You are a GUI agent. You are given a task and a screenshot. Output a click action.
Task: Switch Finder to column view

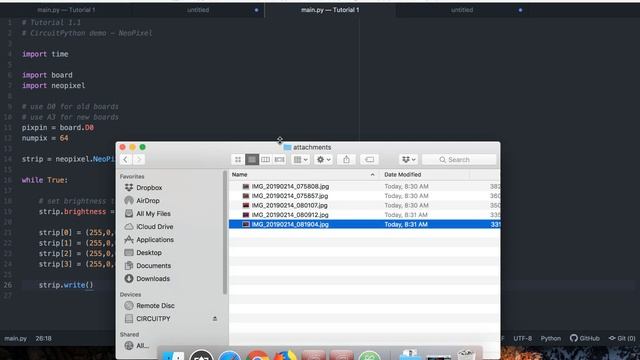point(265,160)
